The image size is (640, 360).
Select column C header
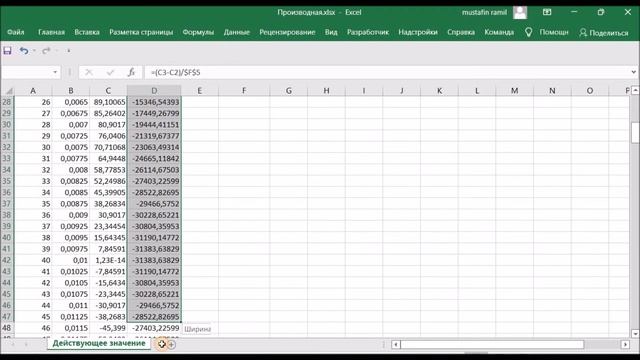point(108,91)
